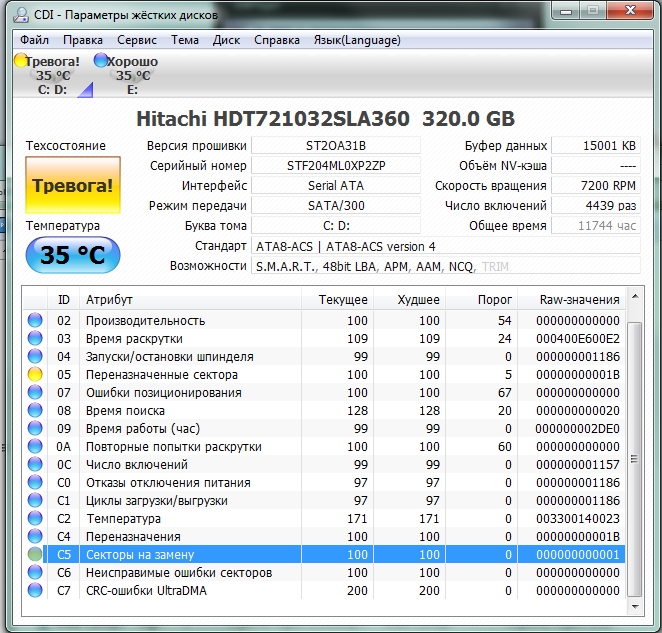Click the vertical scrollbar thumb of attribute list

pyautogui.click(x=635, y=459)
